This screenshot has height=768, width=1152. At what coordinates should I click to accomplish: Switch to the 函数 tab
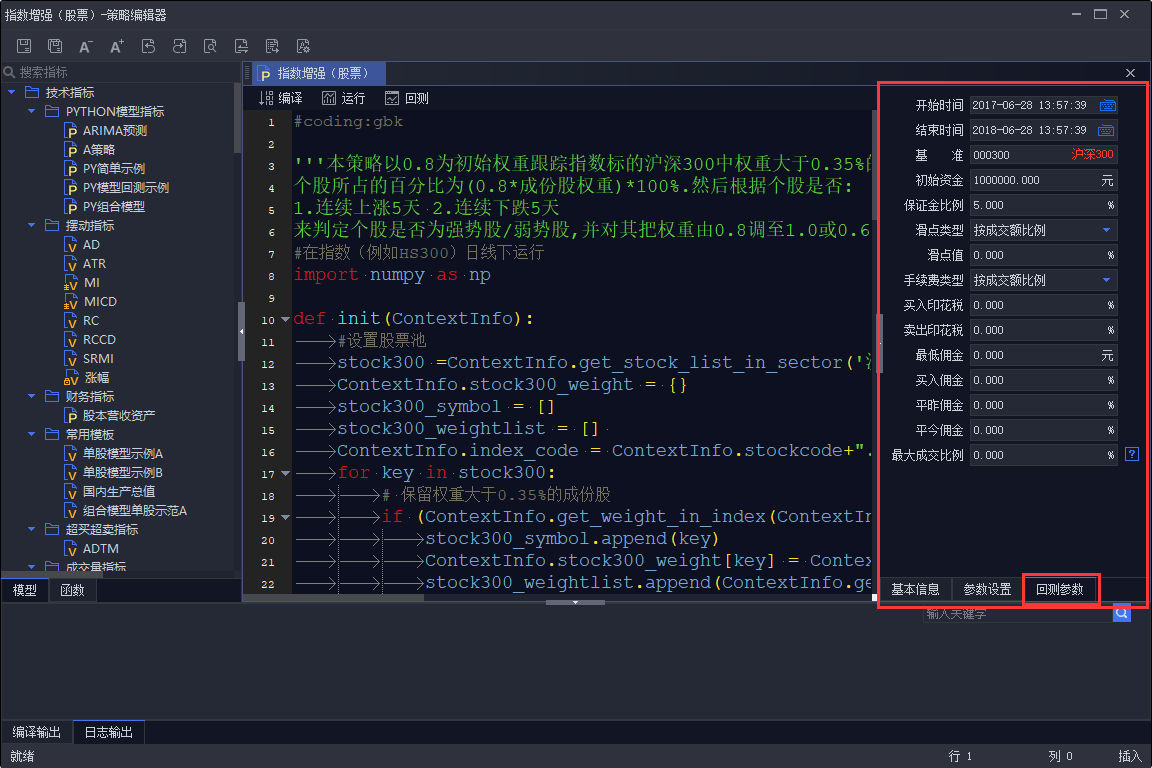72,590
